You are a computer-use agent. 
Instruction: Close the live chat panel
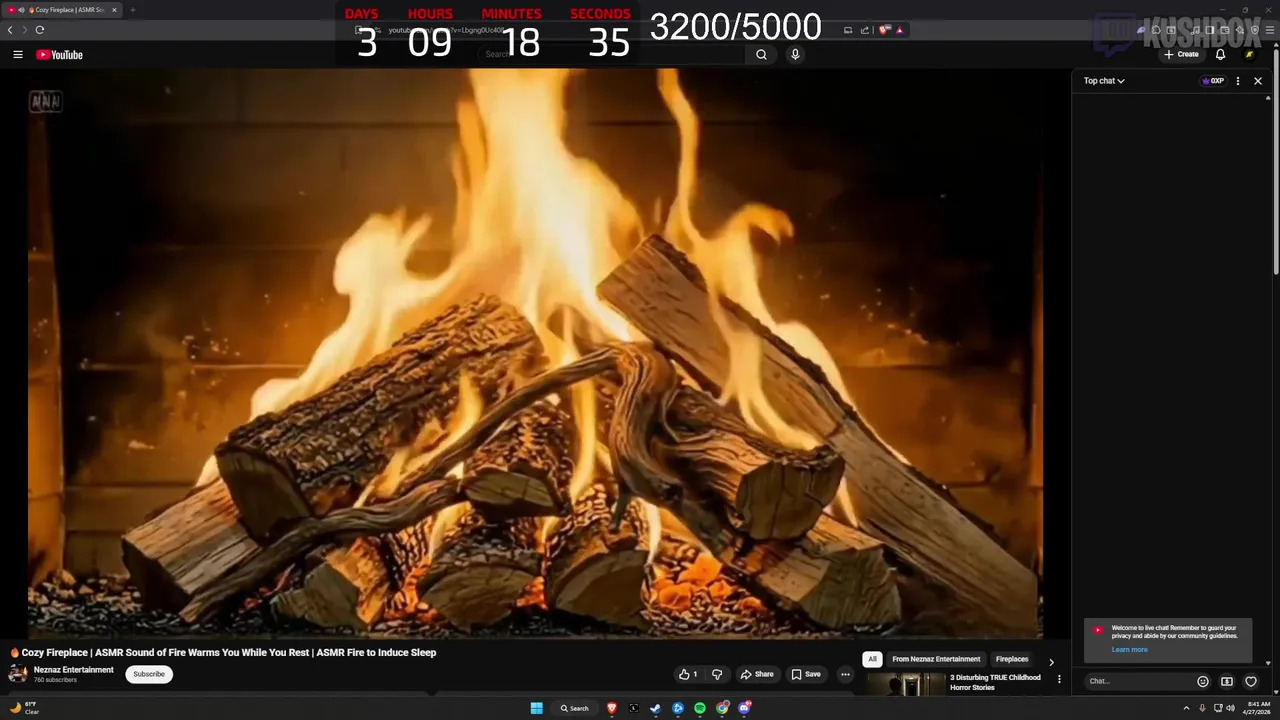1258,81
